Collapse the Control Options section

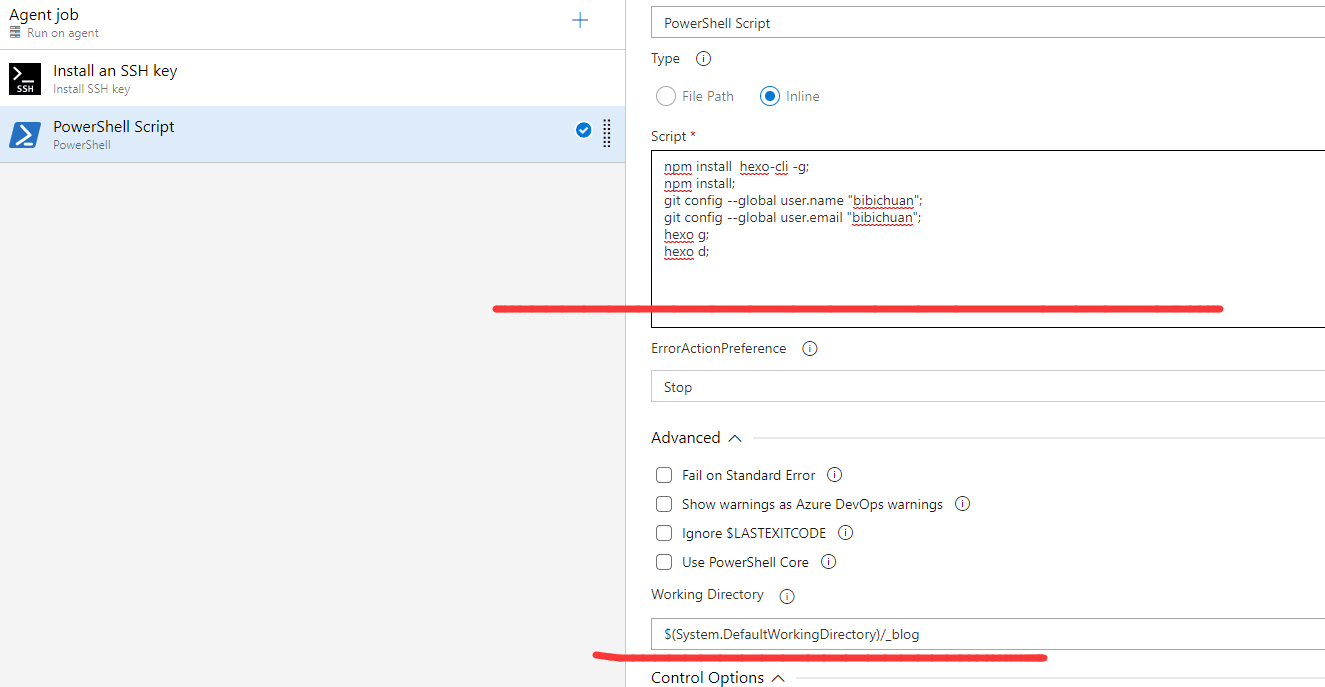click(x=778, y=678)
